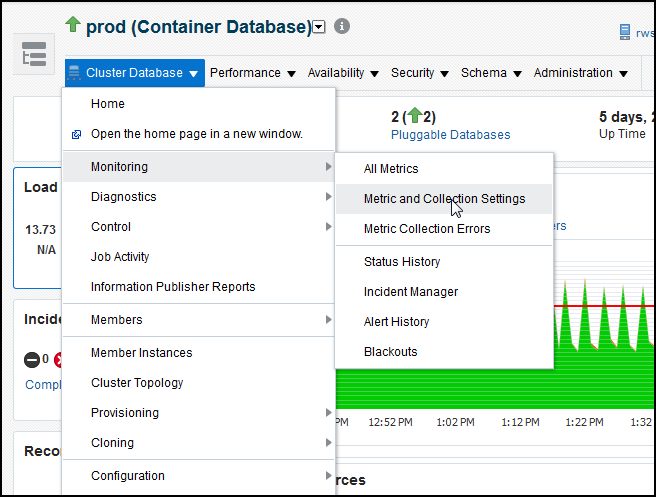Click the Pluggable Databases link
The image size is (656, 497).
coord(450,135)
